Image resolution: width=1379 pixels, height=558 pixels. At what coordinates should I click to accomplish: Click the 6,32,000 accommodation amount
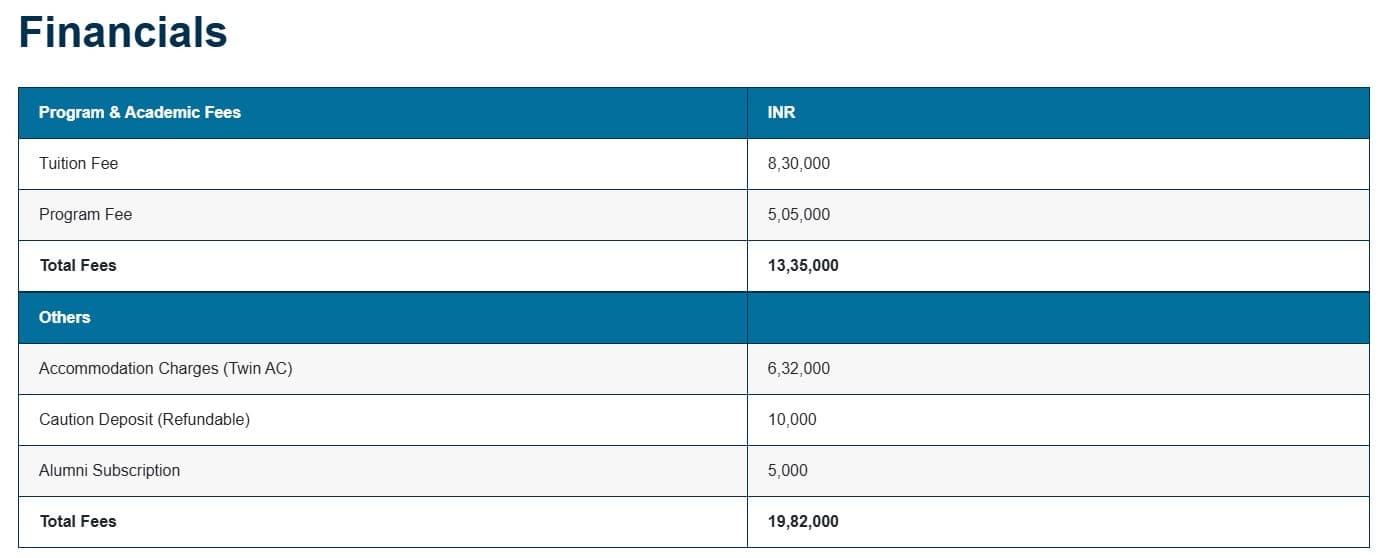pyautogui.click(x=798, y=368)
